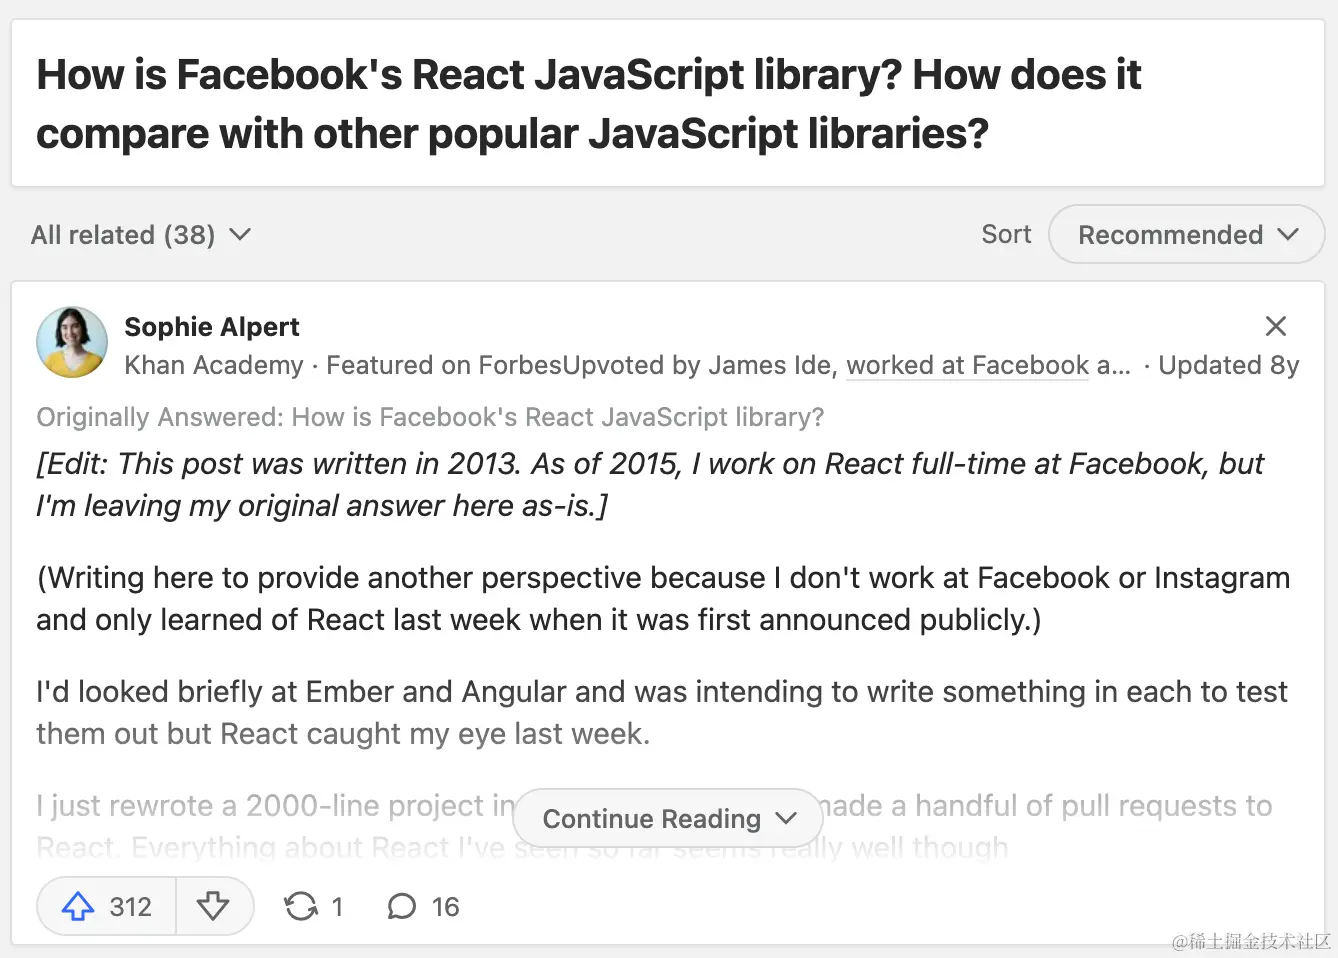Open the Recommended sort dropdown
The width and height of the screenshot is (1338, 958).
pos(1186,235)
